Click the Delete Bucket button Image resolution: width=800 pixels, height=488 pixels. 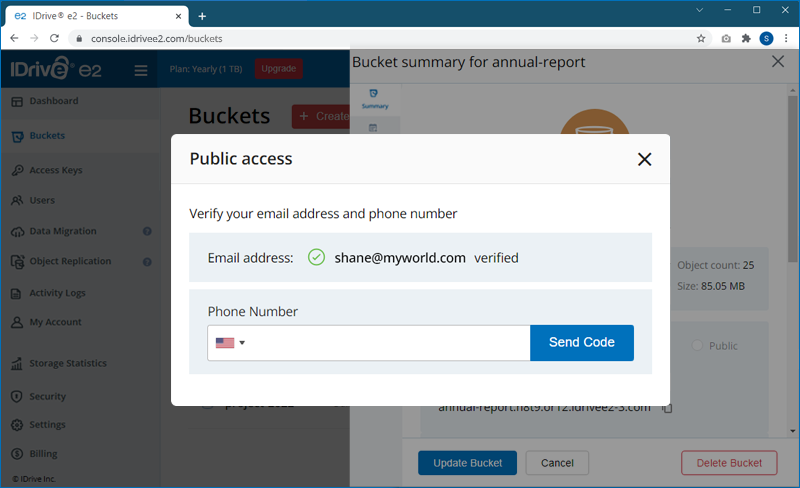[728, 463]
